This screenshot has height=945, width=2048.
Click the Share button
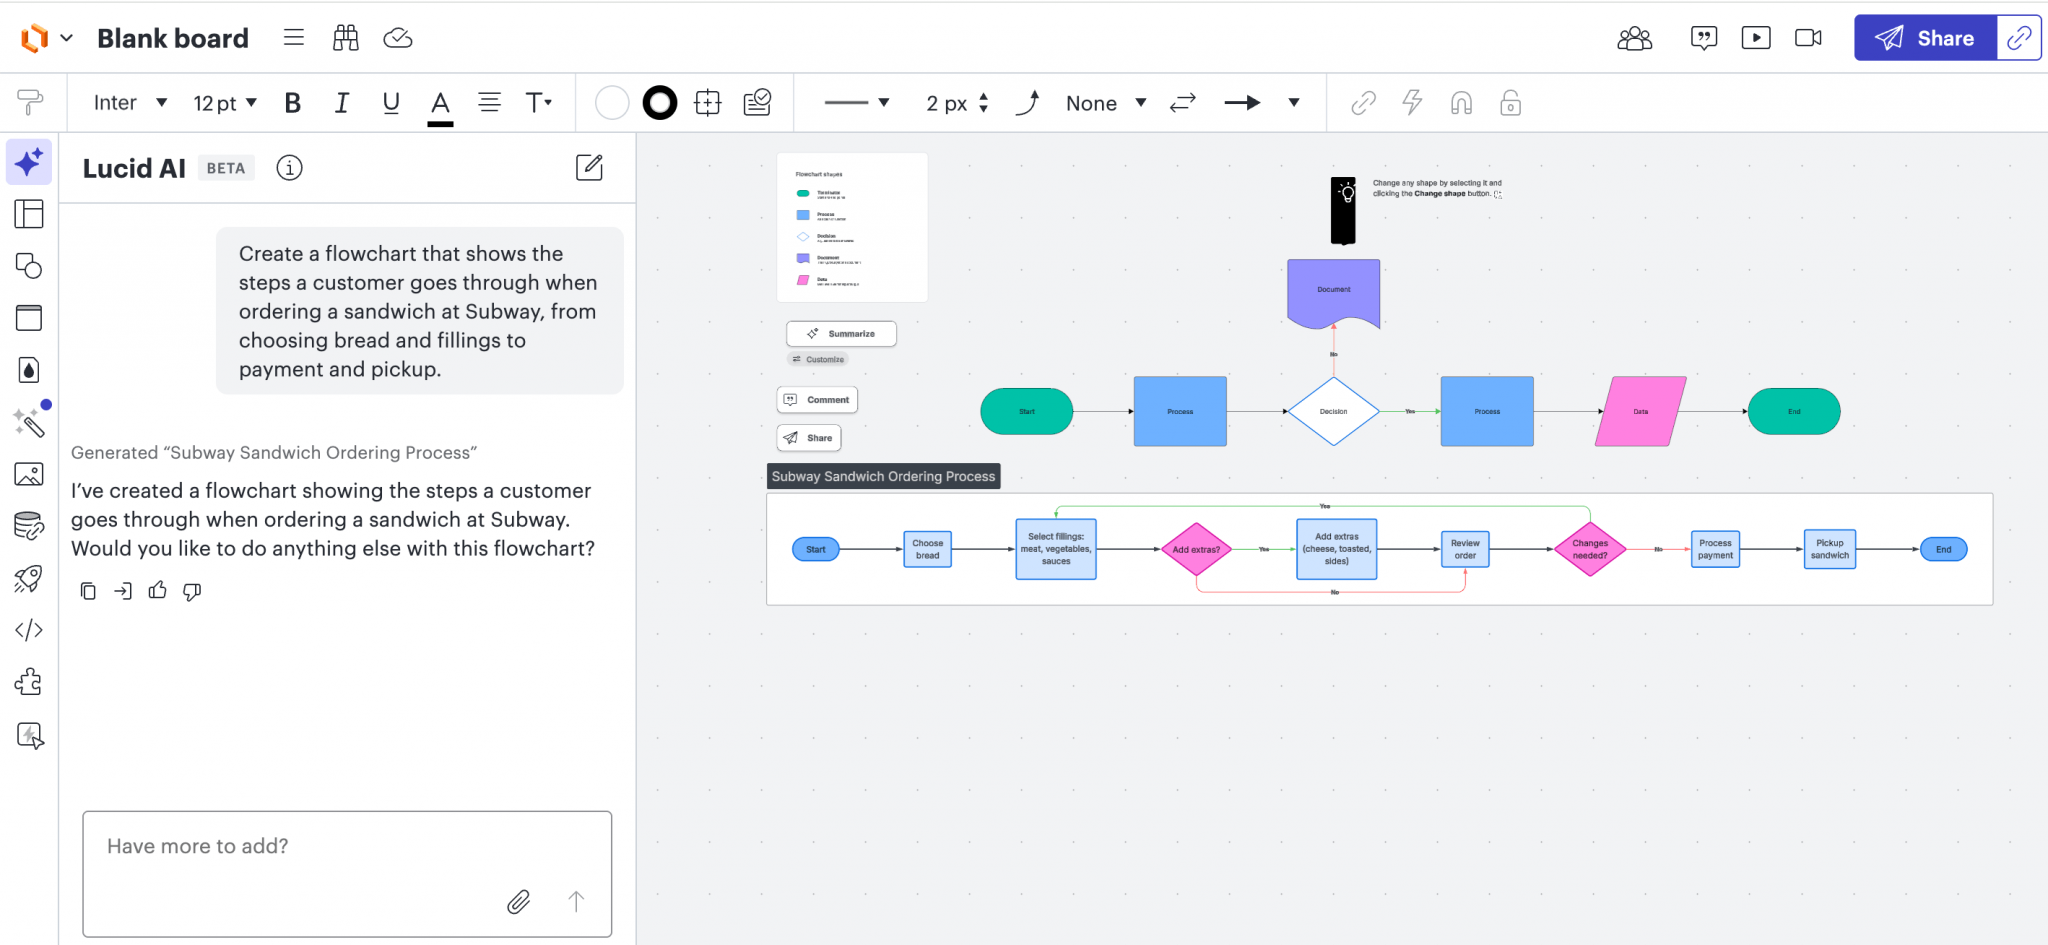1925,38
